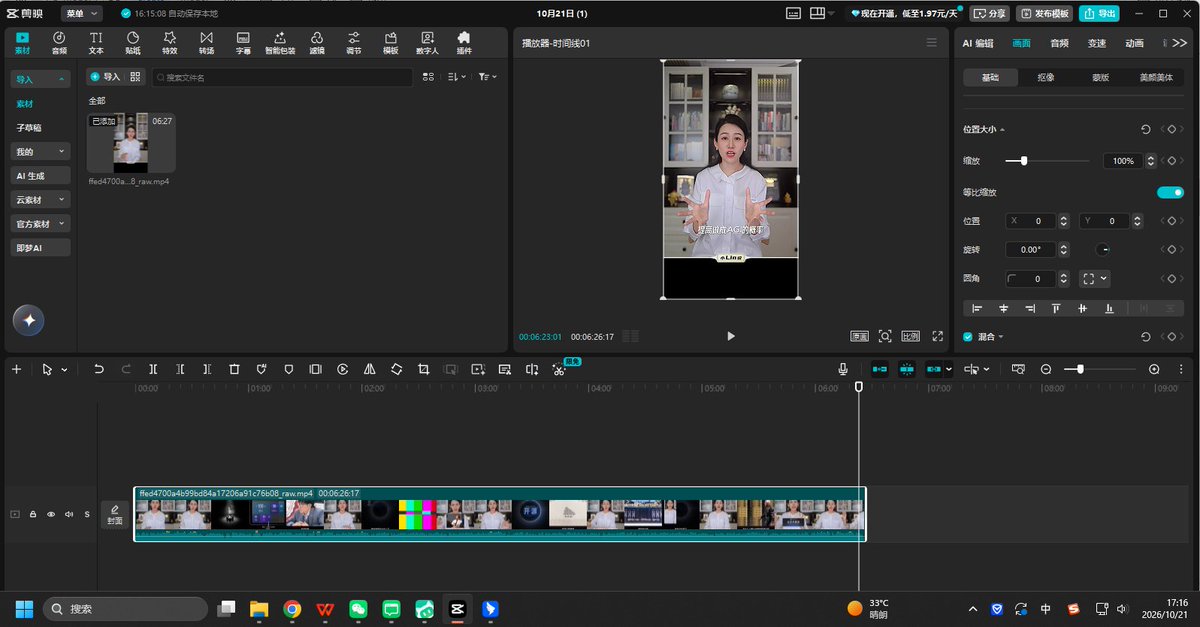This screenshot has width=1200, height=627.
Task: Delete the selected clip with trash icon
Action: tap(234, 369)
